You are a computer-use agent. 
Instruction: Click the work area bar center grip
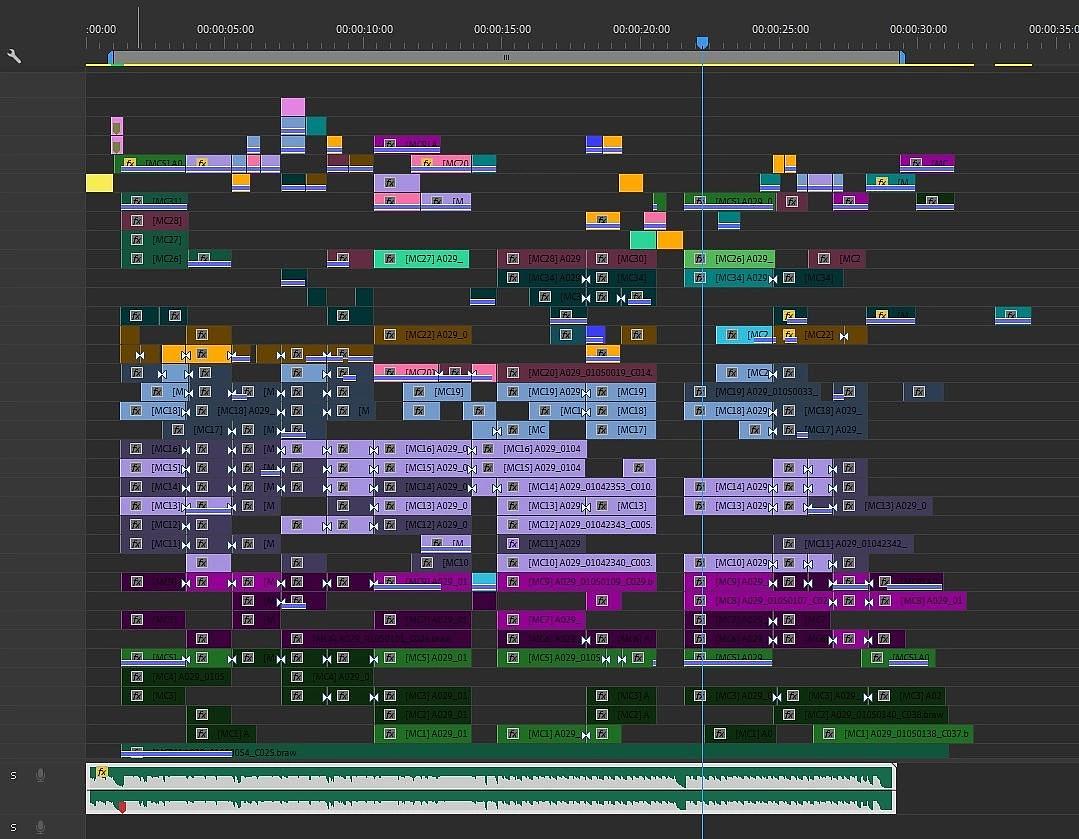(x=506, y=58)
